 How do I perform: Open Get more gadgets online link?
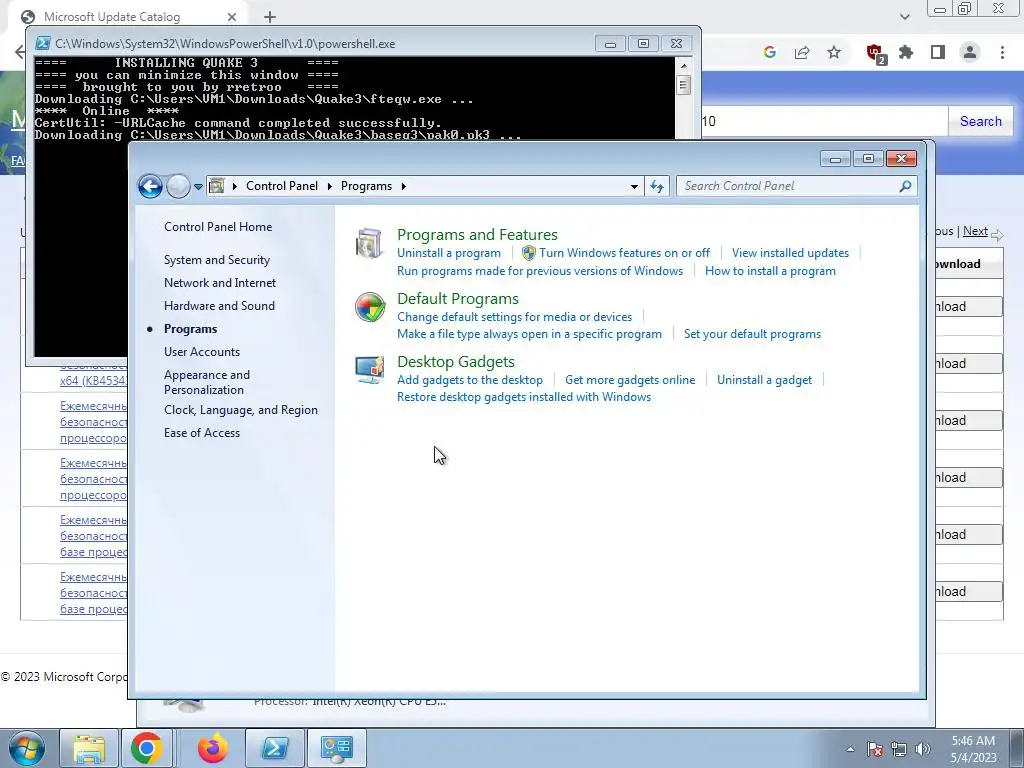pos(630,380)
